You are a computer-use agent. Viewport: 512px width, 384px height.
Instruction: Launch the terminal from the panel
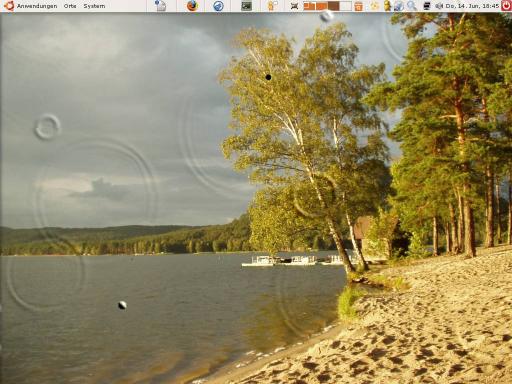point(246,6)
